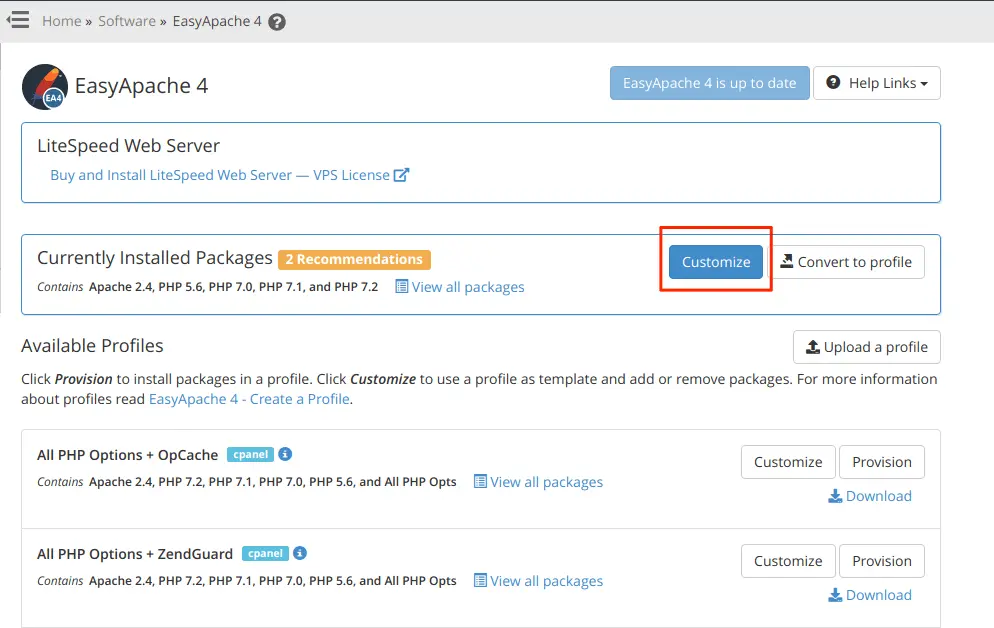
Task: Click the EasyApache 4 is up to date button
Action: click(709, 83)
